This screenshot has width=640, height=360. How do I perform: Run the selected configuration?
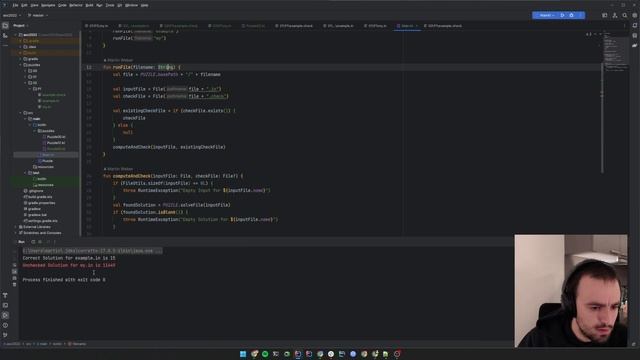tap(562, 15)
